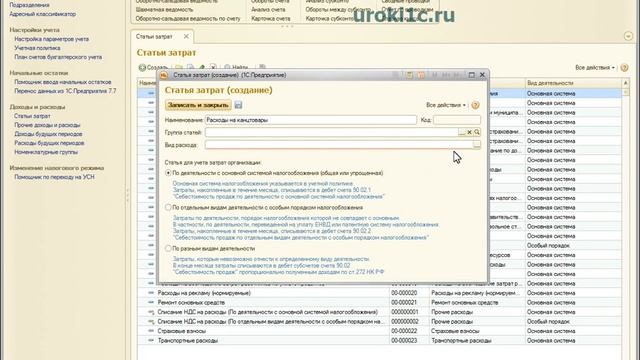Close the Статьи затрат tab with its X
The image size is (640, 360).
(186, 36)
